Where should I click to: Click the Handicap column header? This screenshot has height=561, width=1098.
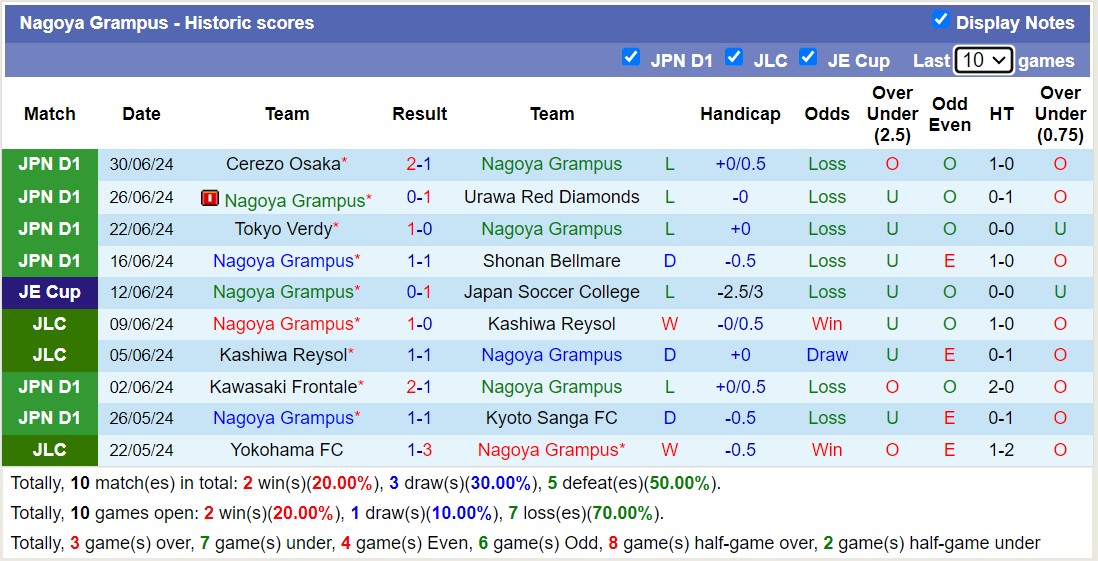click(740, 114)
